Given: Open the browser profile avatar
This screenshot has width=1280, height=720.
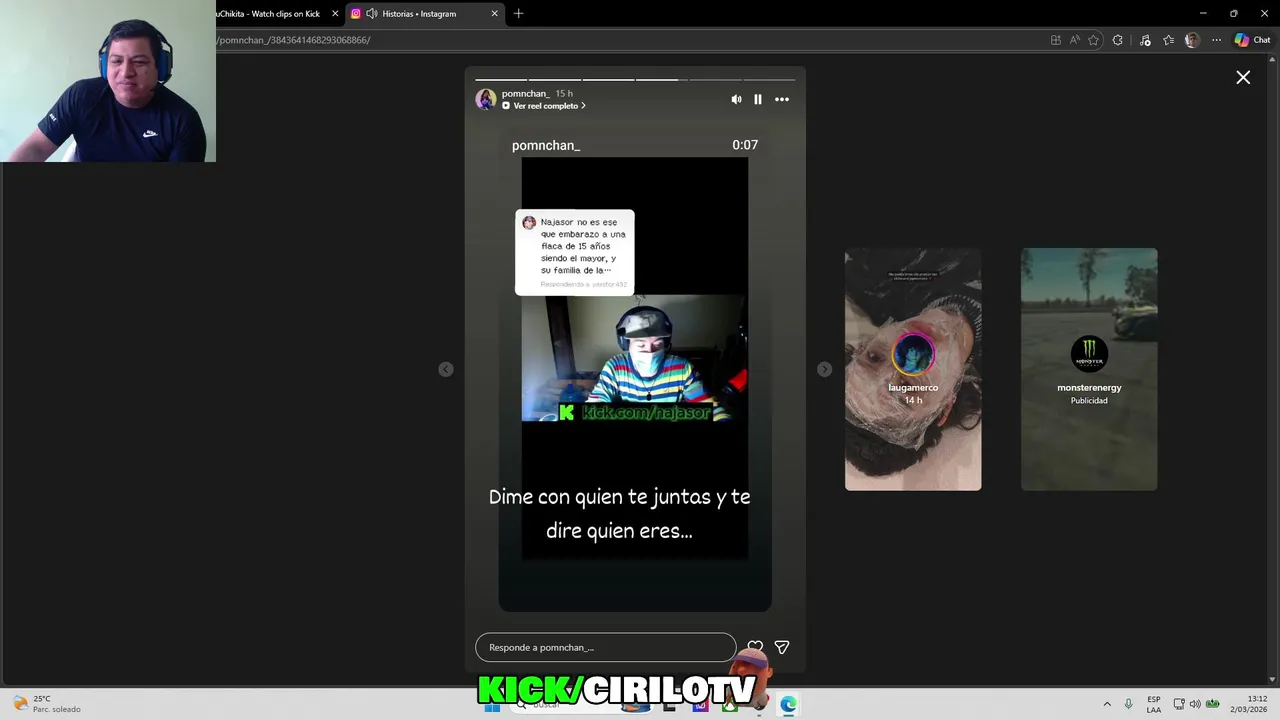Looking at the screenshot, I should point(1192,40).
